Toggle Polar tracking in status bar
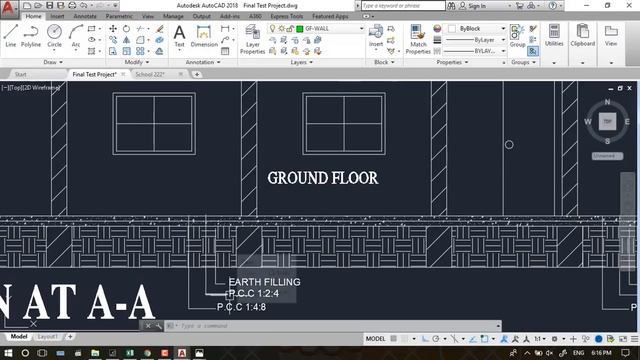 coord(436,339)
